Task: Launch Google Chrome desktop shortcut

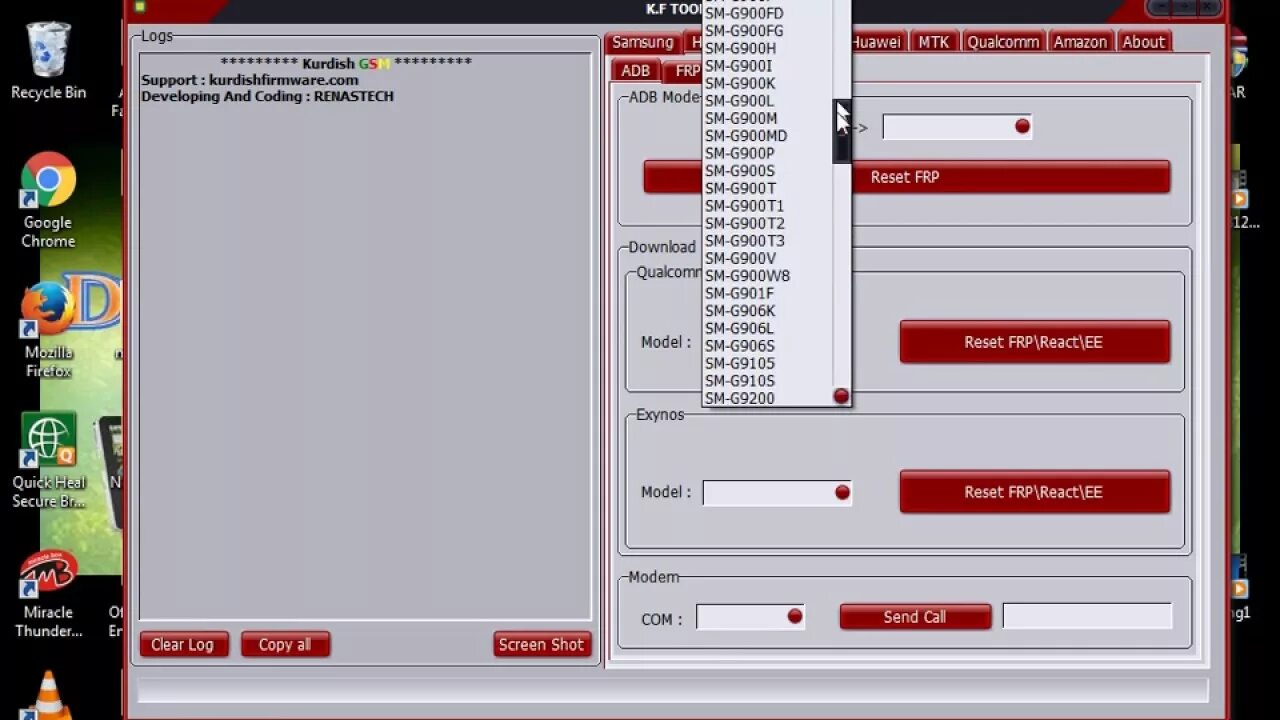Action: [48, 201]
